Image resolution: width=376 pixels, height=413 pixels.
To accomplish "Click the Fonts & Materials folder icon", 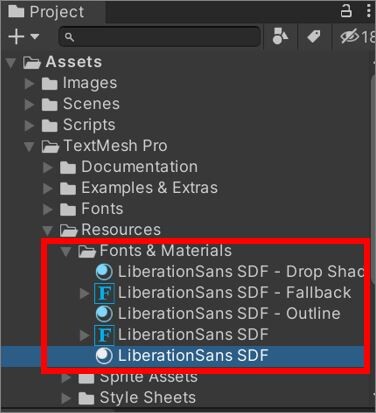I will 87,251.
